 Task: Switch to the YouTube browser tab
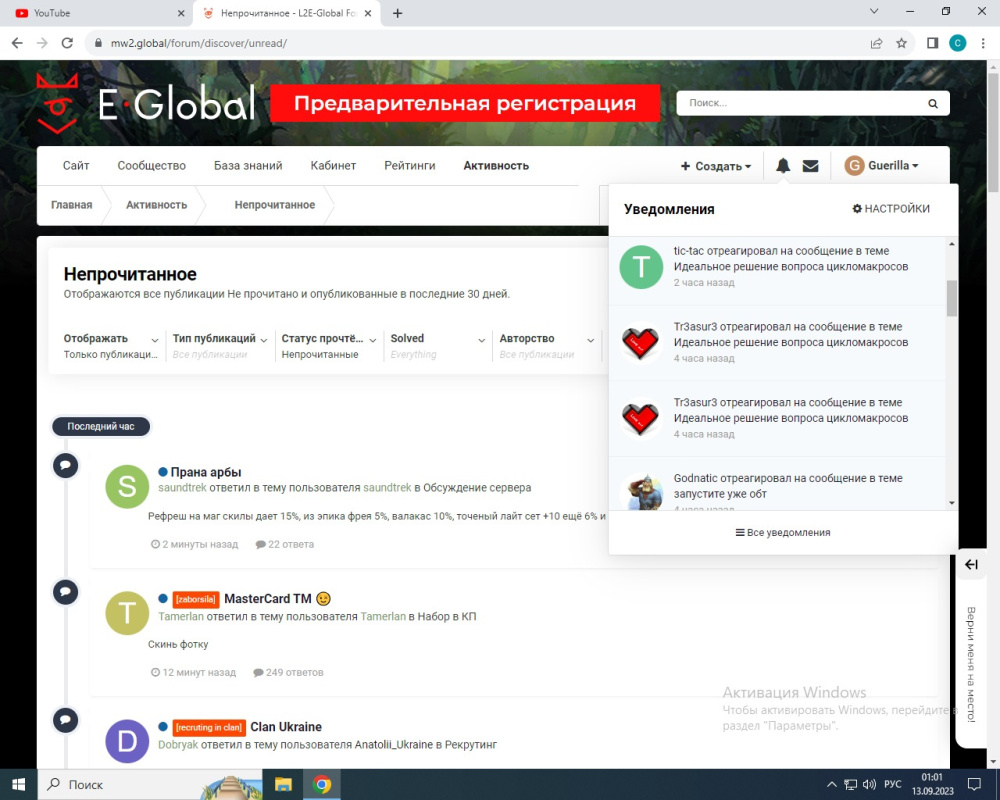pyautogui.click(x=95, y=14)
